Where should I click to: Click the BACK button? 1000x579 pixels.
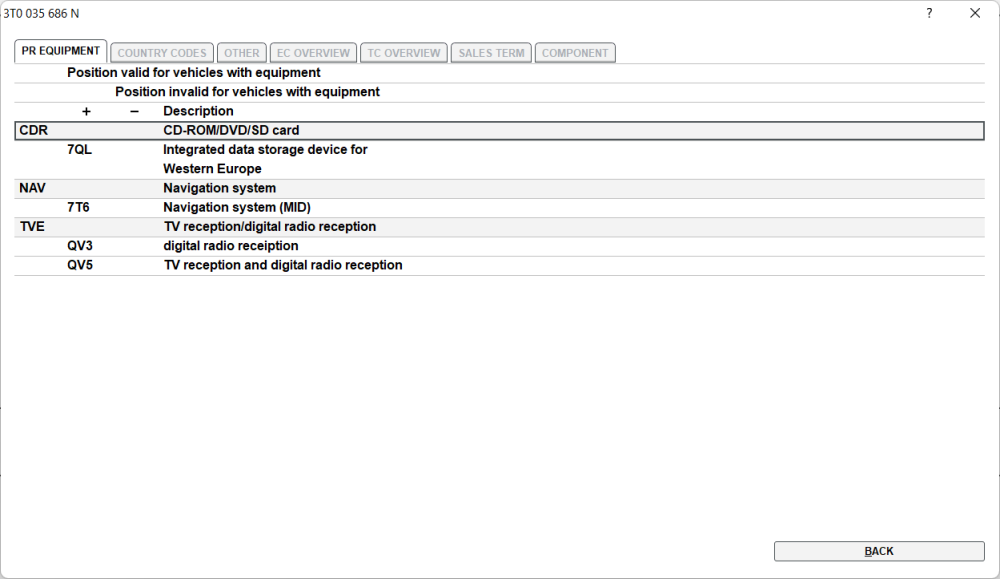click(879, 551)
